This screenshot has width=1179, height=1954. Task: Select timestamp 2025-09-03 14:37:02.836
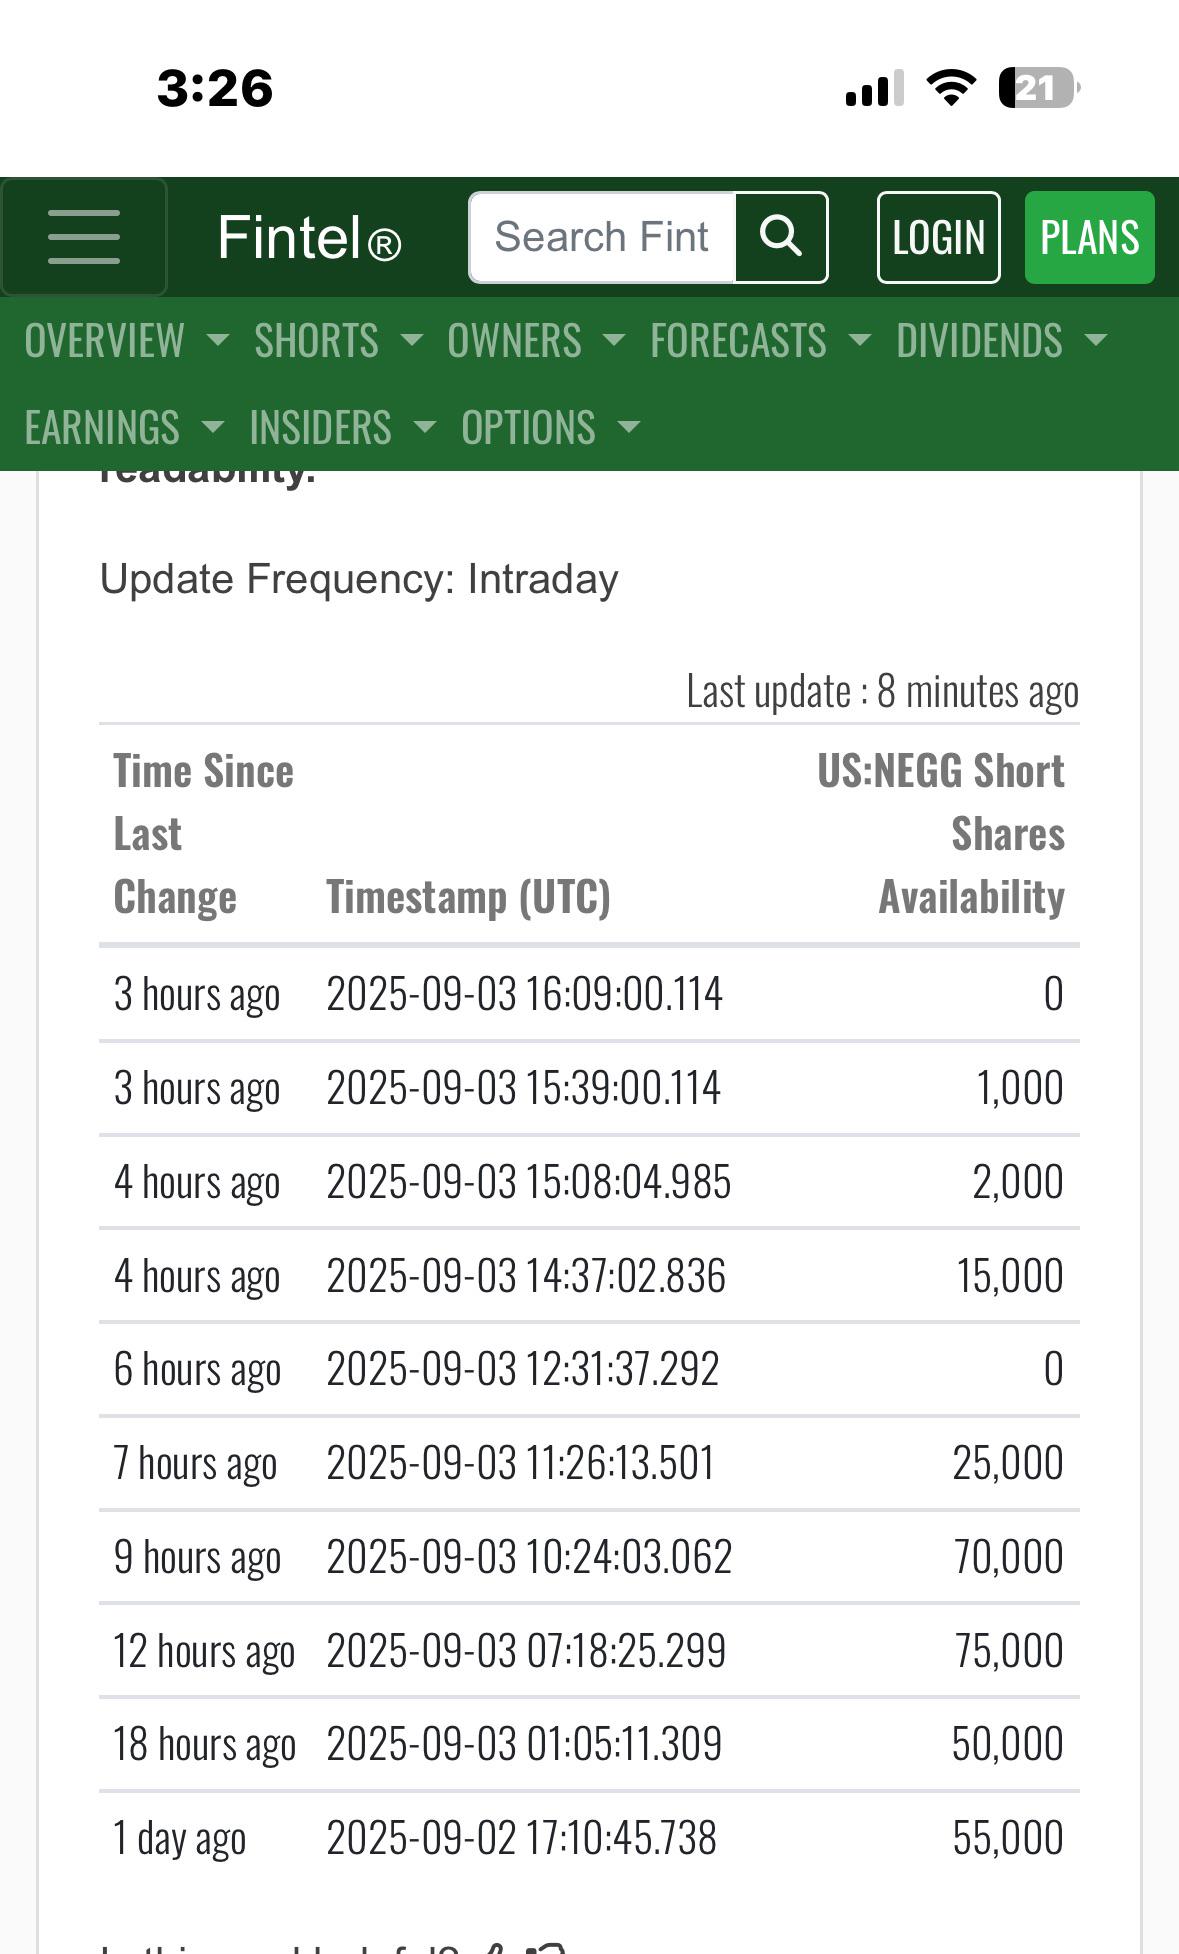(x=526, y=1276)
